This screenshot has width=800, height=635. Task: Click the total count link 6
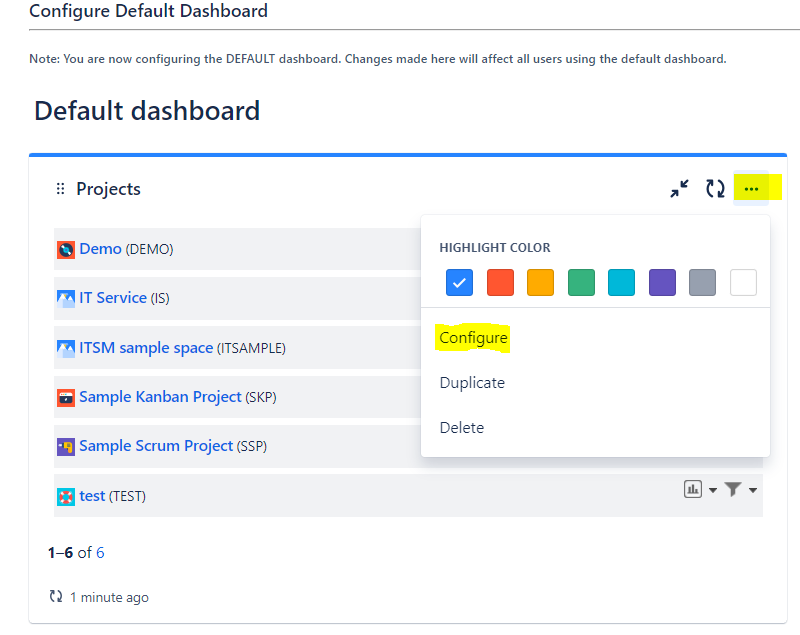(100, 552)
